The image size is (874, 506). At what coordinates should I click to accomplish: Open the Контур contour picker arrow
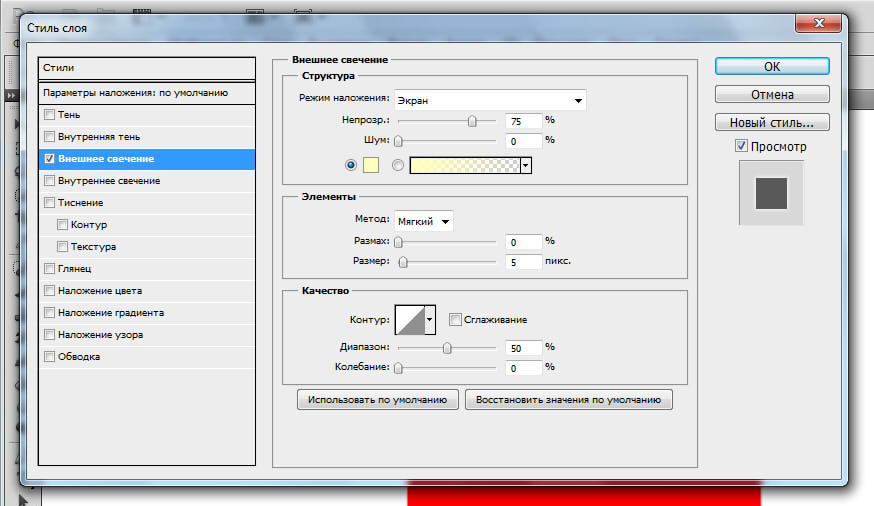point(430,320)
